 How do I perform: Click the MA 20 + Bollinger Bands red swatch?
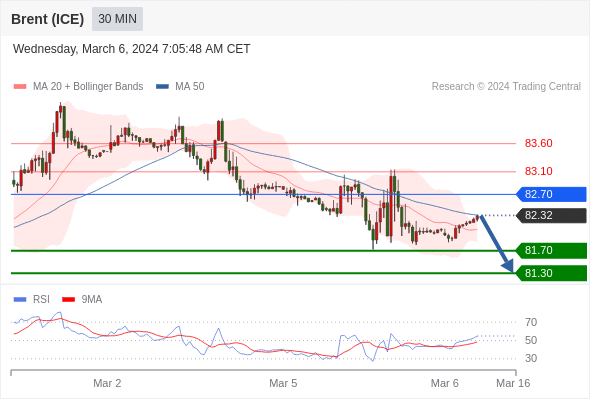[x=20, y=87]
